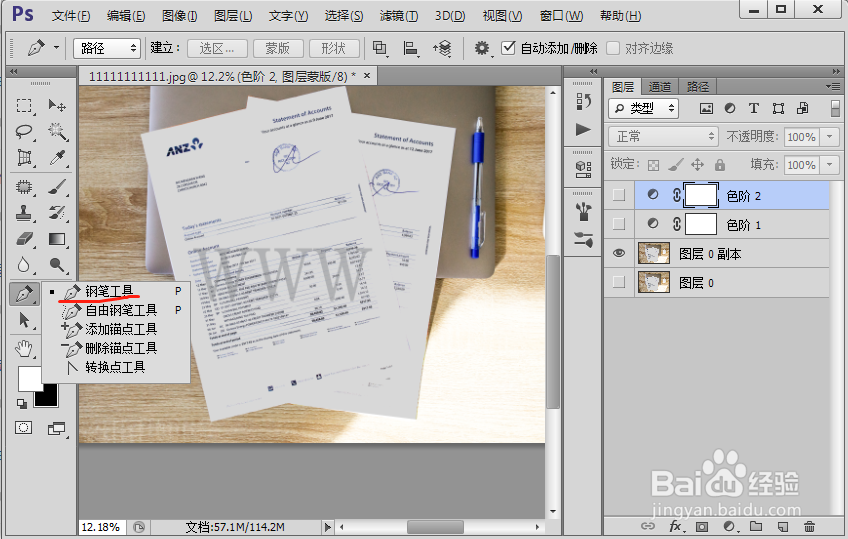Open path operations icon in options bar
This screenshot has width=848, height=539.
[380, 48]
